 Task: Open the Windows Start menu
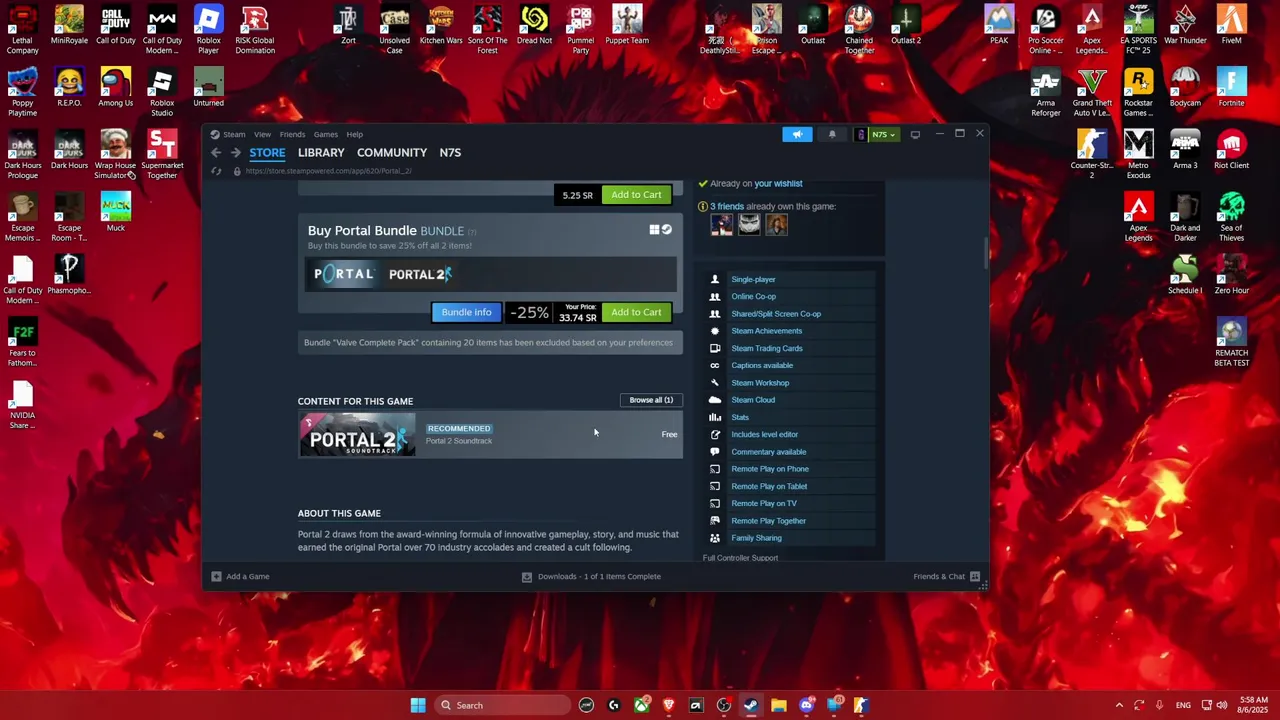(x=418, y=705)
